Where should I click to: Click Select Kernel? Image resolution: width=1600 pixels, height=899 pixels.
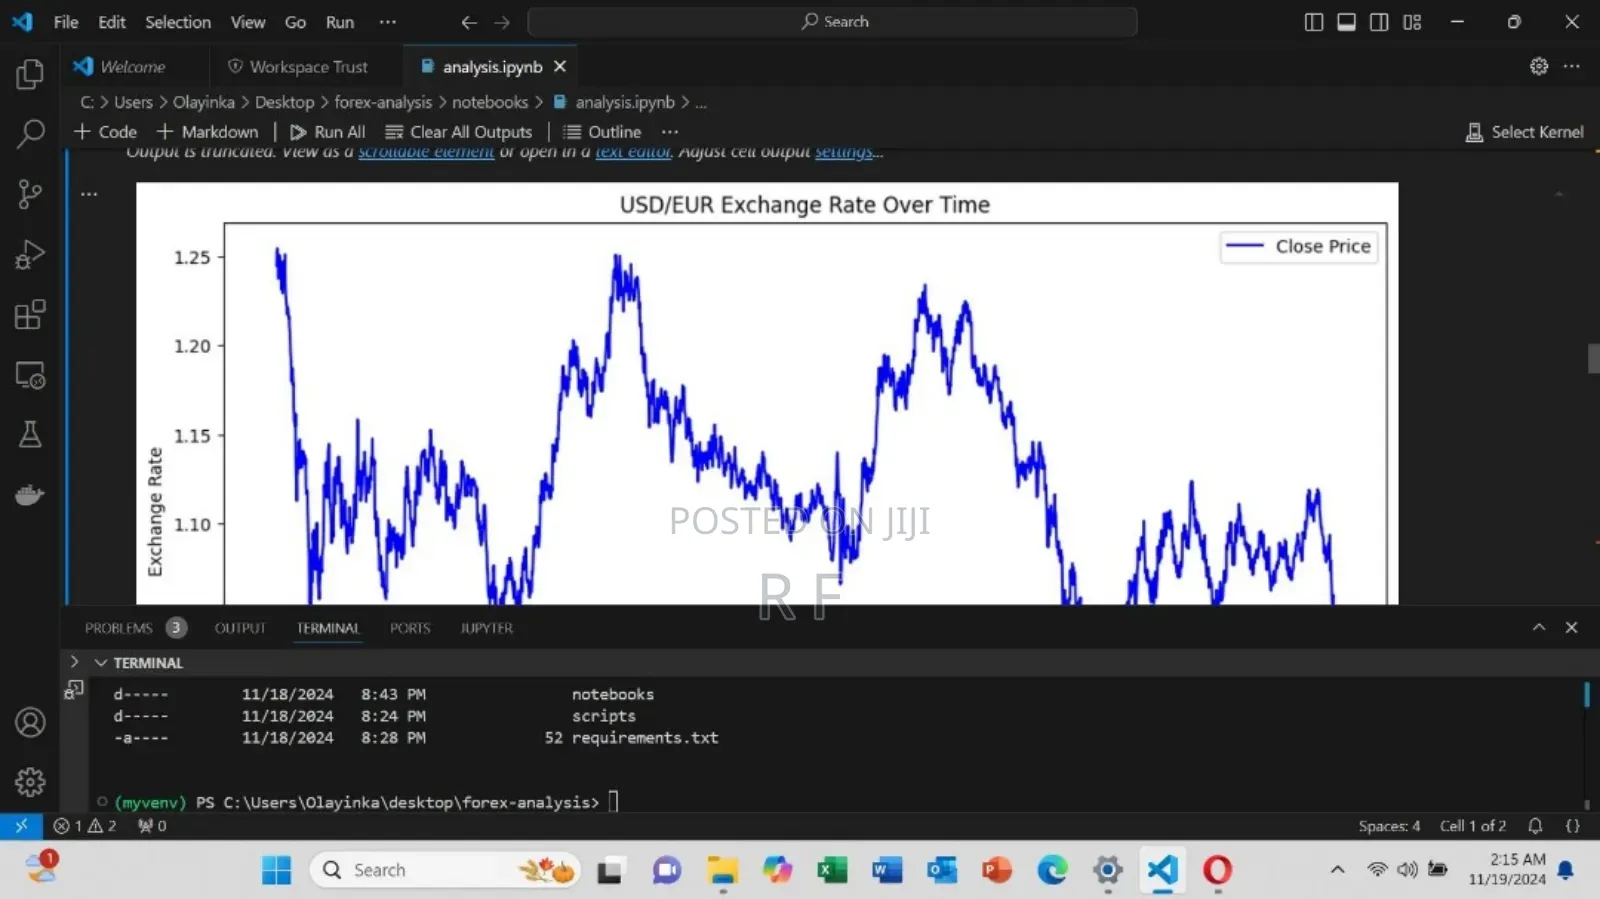(1524, 132)
